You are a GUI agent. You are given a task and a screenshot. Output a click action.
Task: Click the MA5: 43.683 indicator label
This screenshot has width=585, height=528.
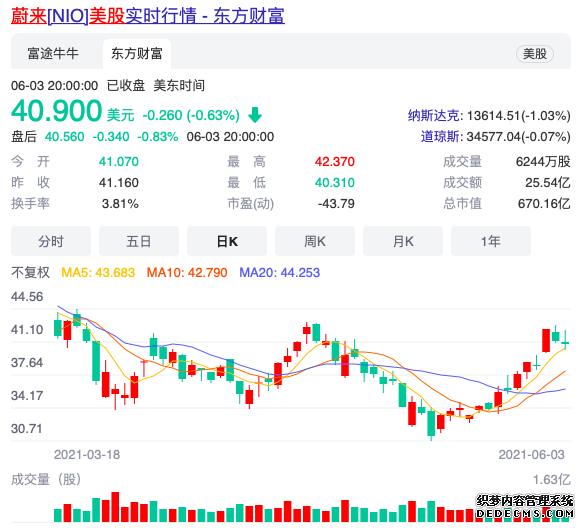(x=98, y=272)
